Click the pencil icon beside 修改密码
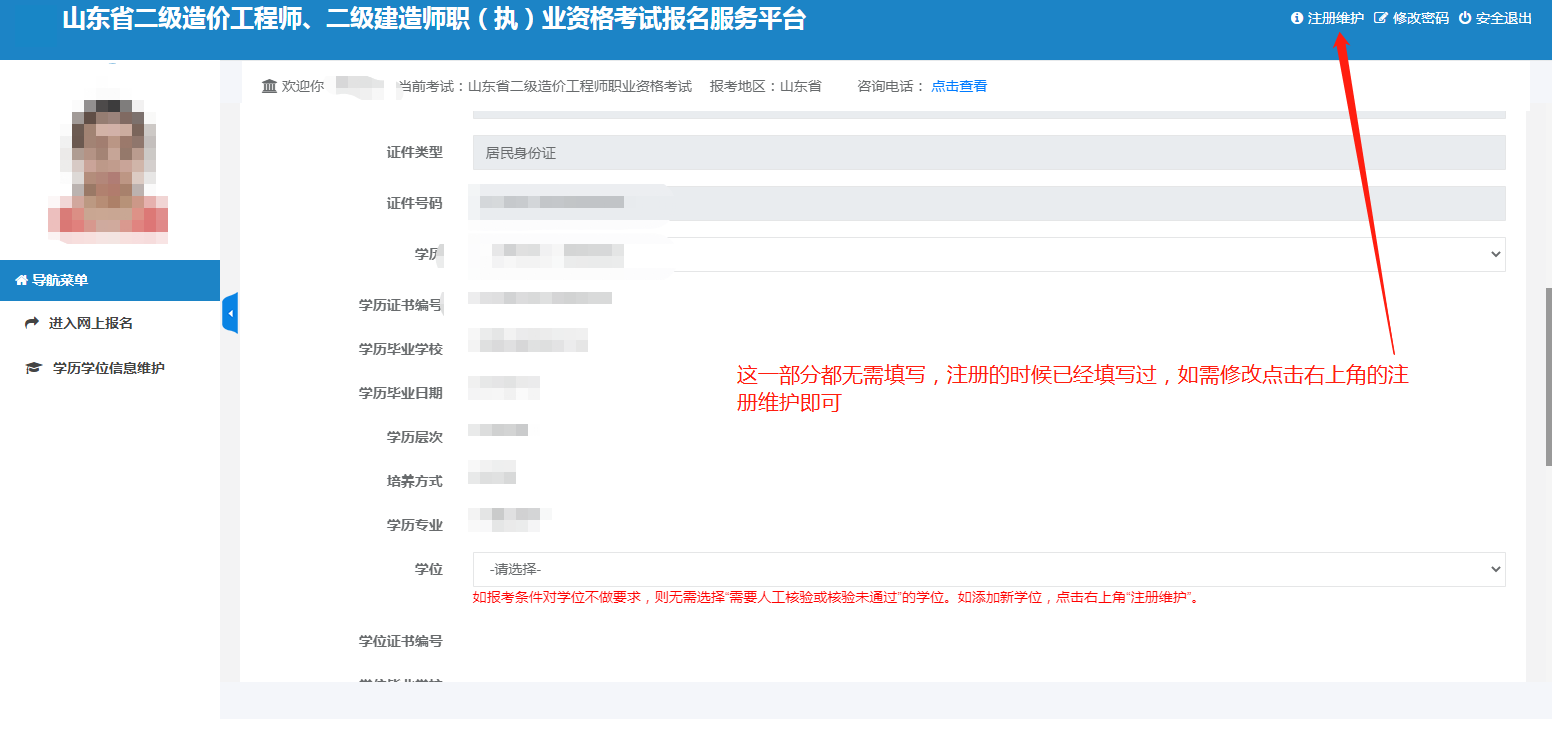Image resolution: width=1552 pixels, height=729 pixels. point(1381,18)
